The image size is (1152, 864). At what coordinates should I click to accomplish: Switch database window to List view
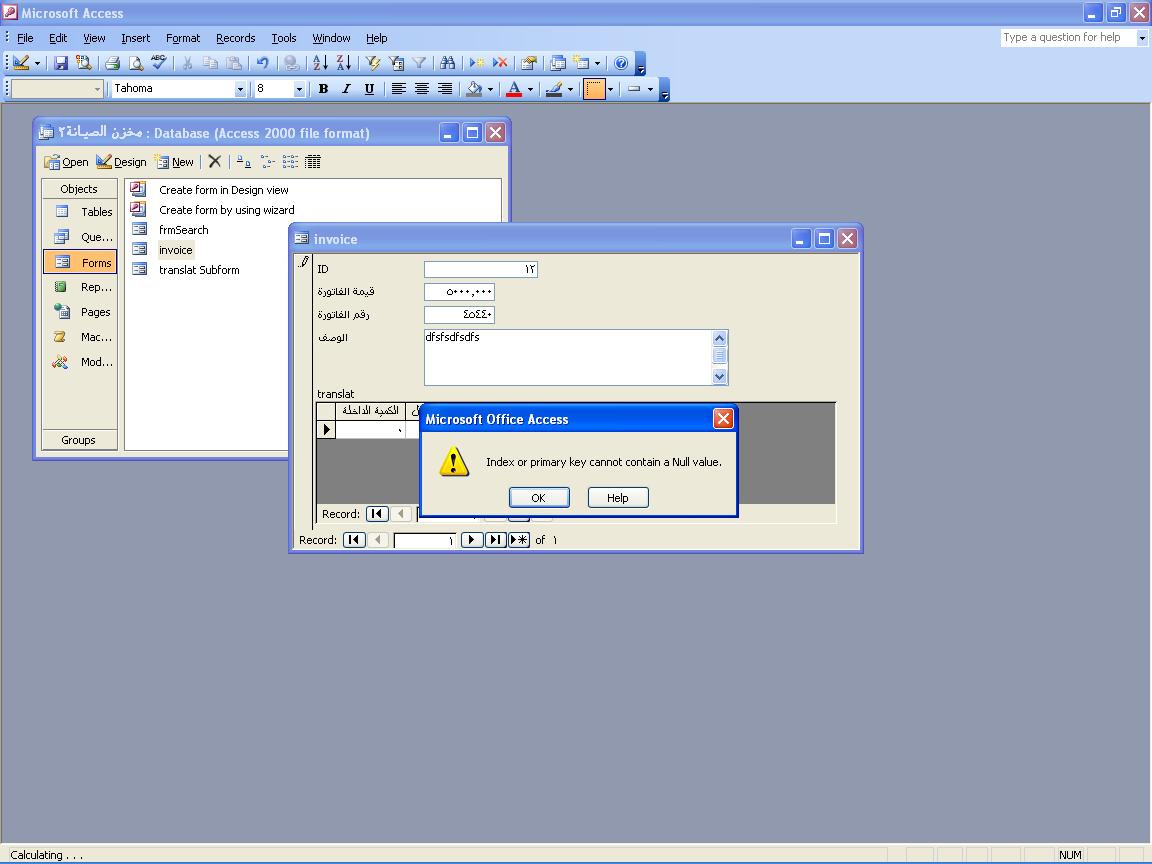290,162
